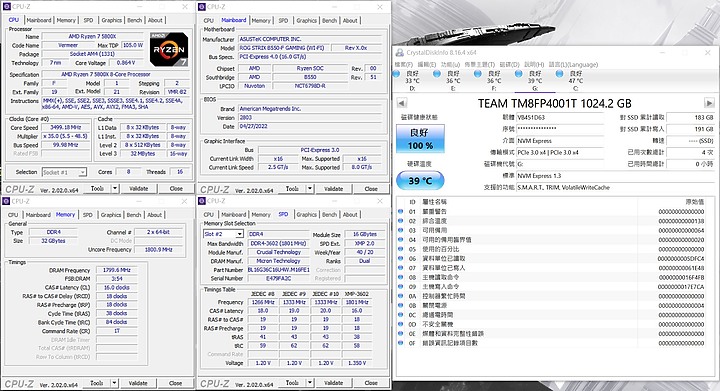
Task: Click Validate button in CPU tab window
Action: [139, 189]
